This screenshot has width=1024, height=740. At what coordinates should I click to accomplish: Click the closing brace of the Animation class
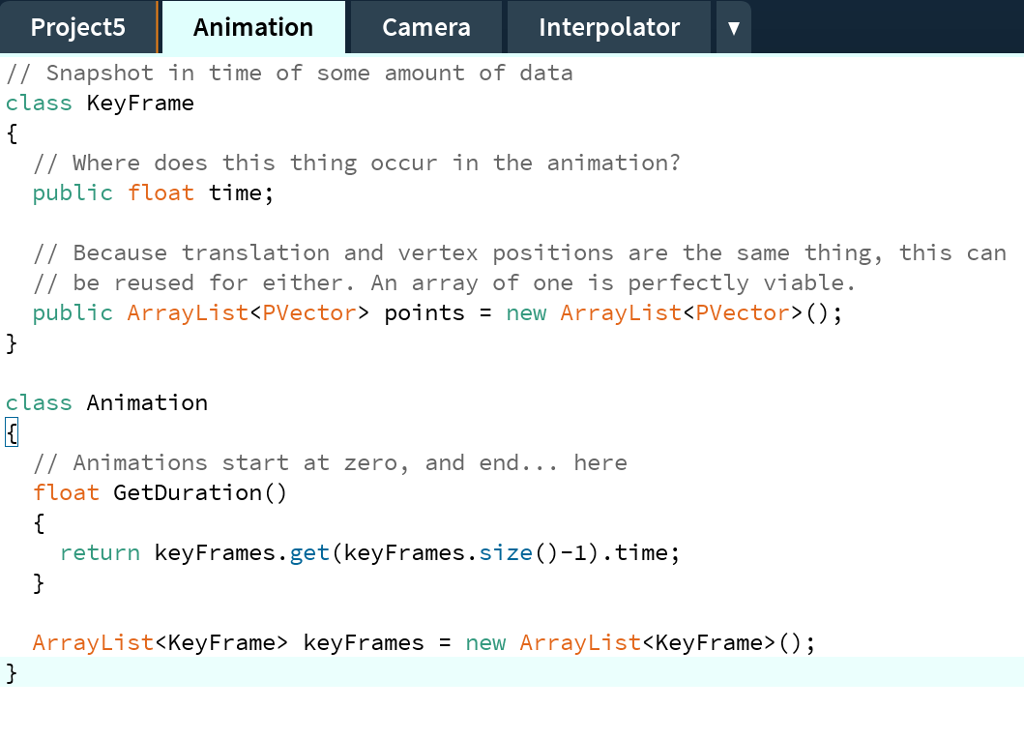click(x=10, y=673)
